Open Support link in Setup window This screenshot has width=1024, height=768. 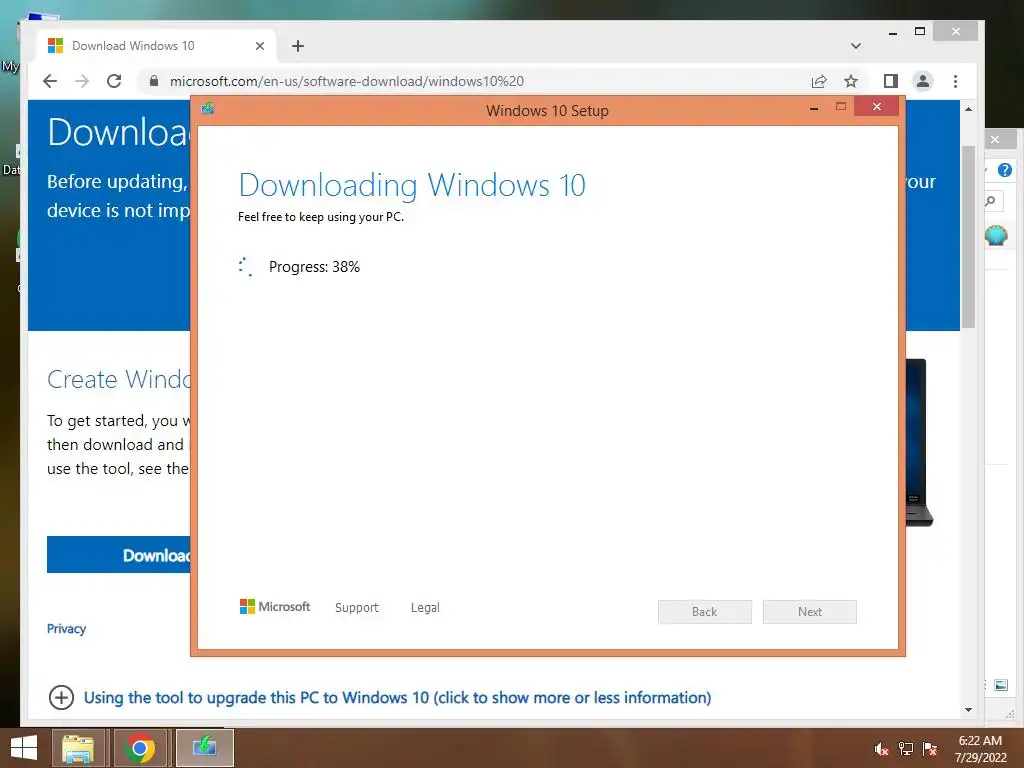point(357,607)
